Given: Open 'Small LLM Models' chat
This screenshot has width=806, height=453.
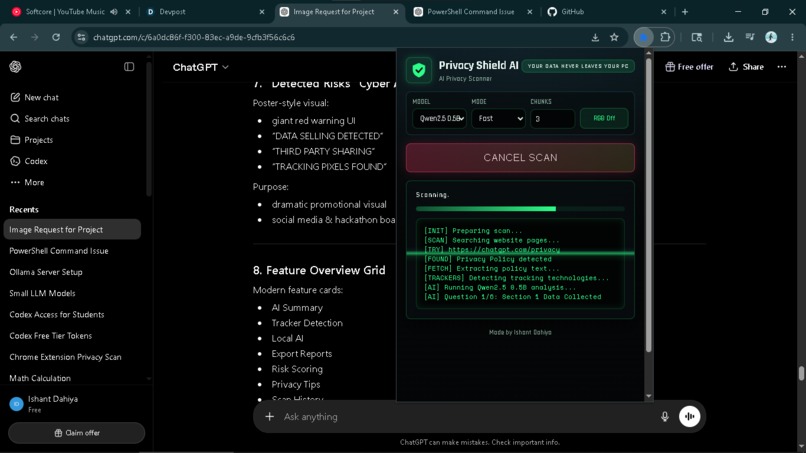Looking at the screenshot, I should 42,293.
